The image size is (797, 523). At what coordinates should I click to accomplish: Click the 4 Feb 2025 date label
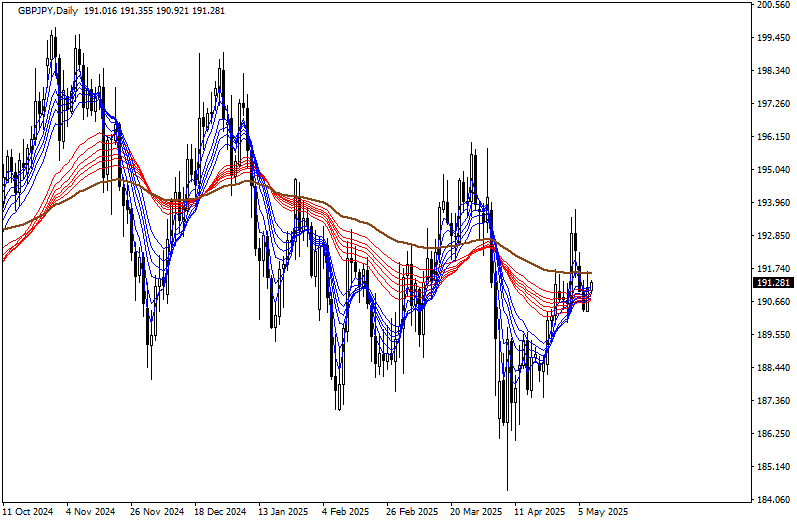tap(345, 512)
